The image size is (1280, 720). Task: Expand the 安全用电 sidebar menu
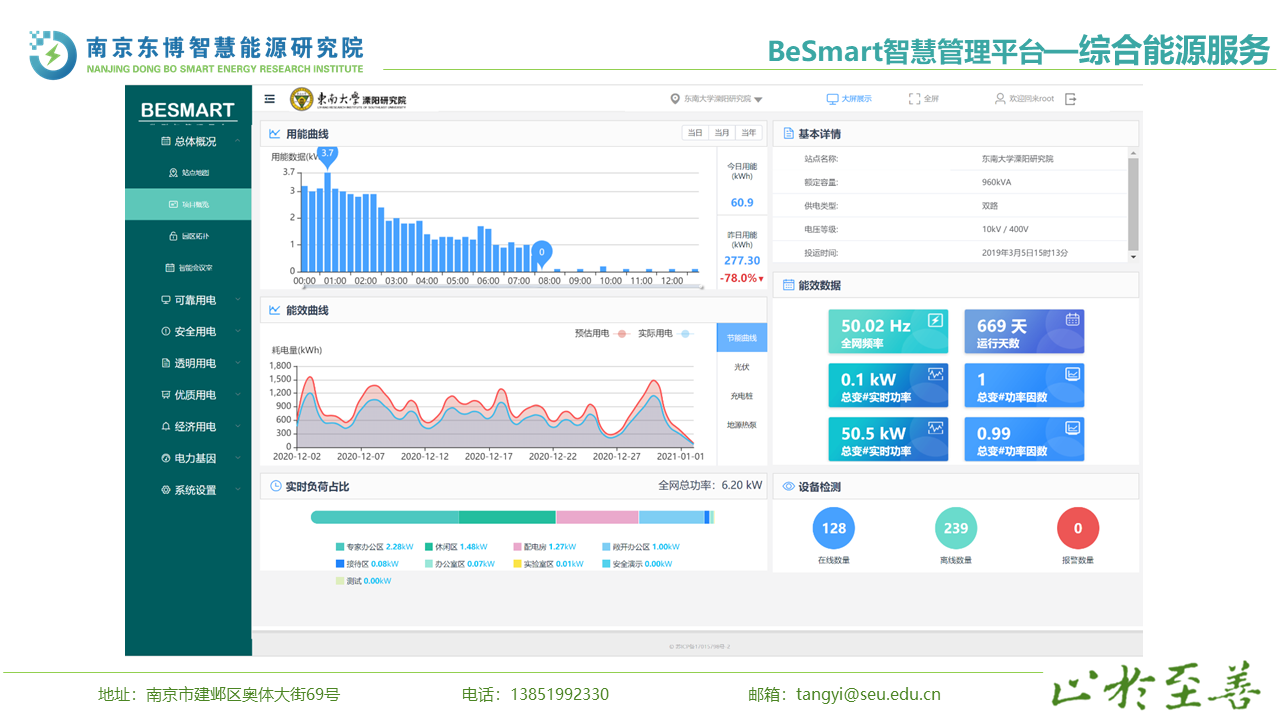click(188, 331)
